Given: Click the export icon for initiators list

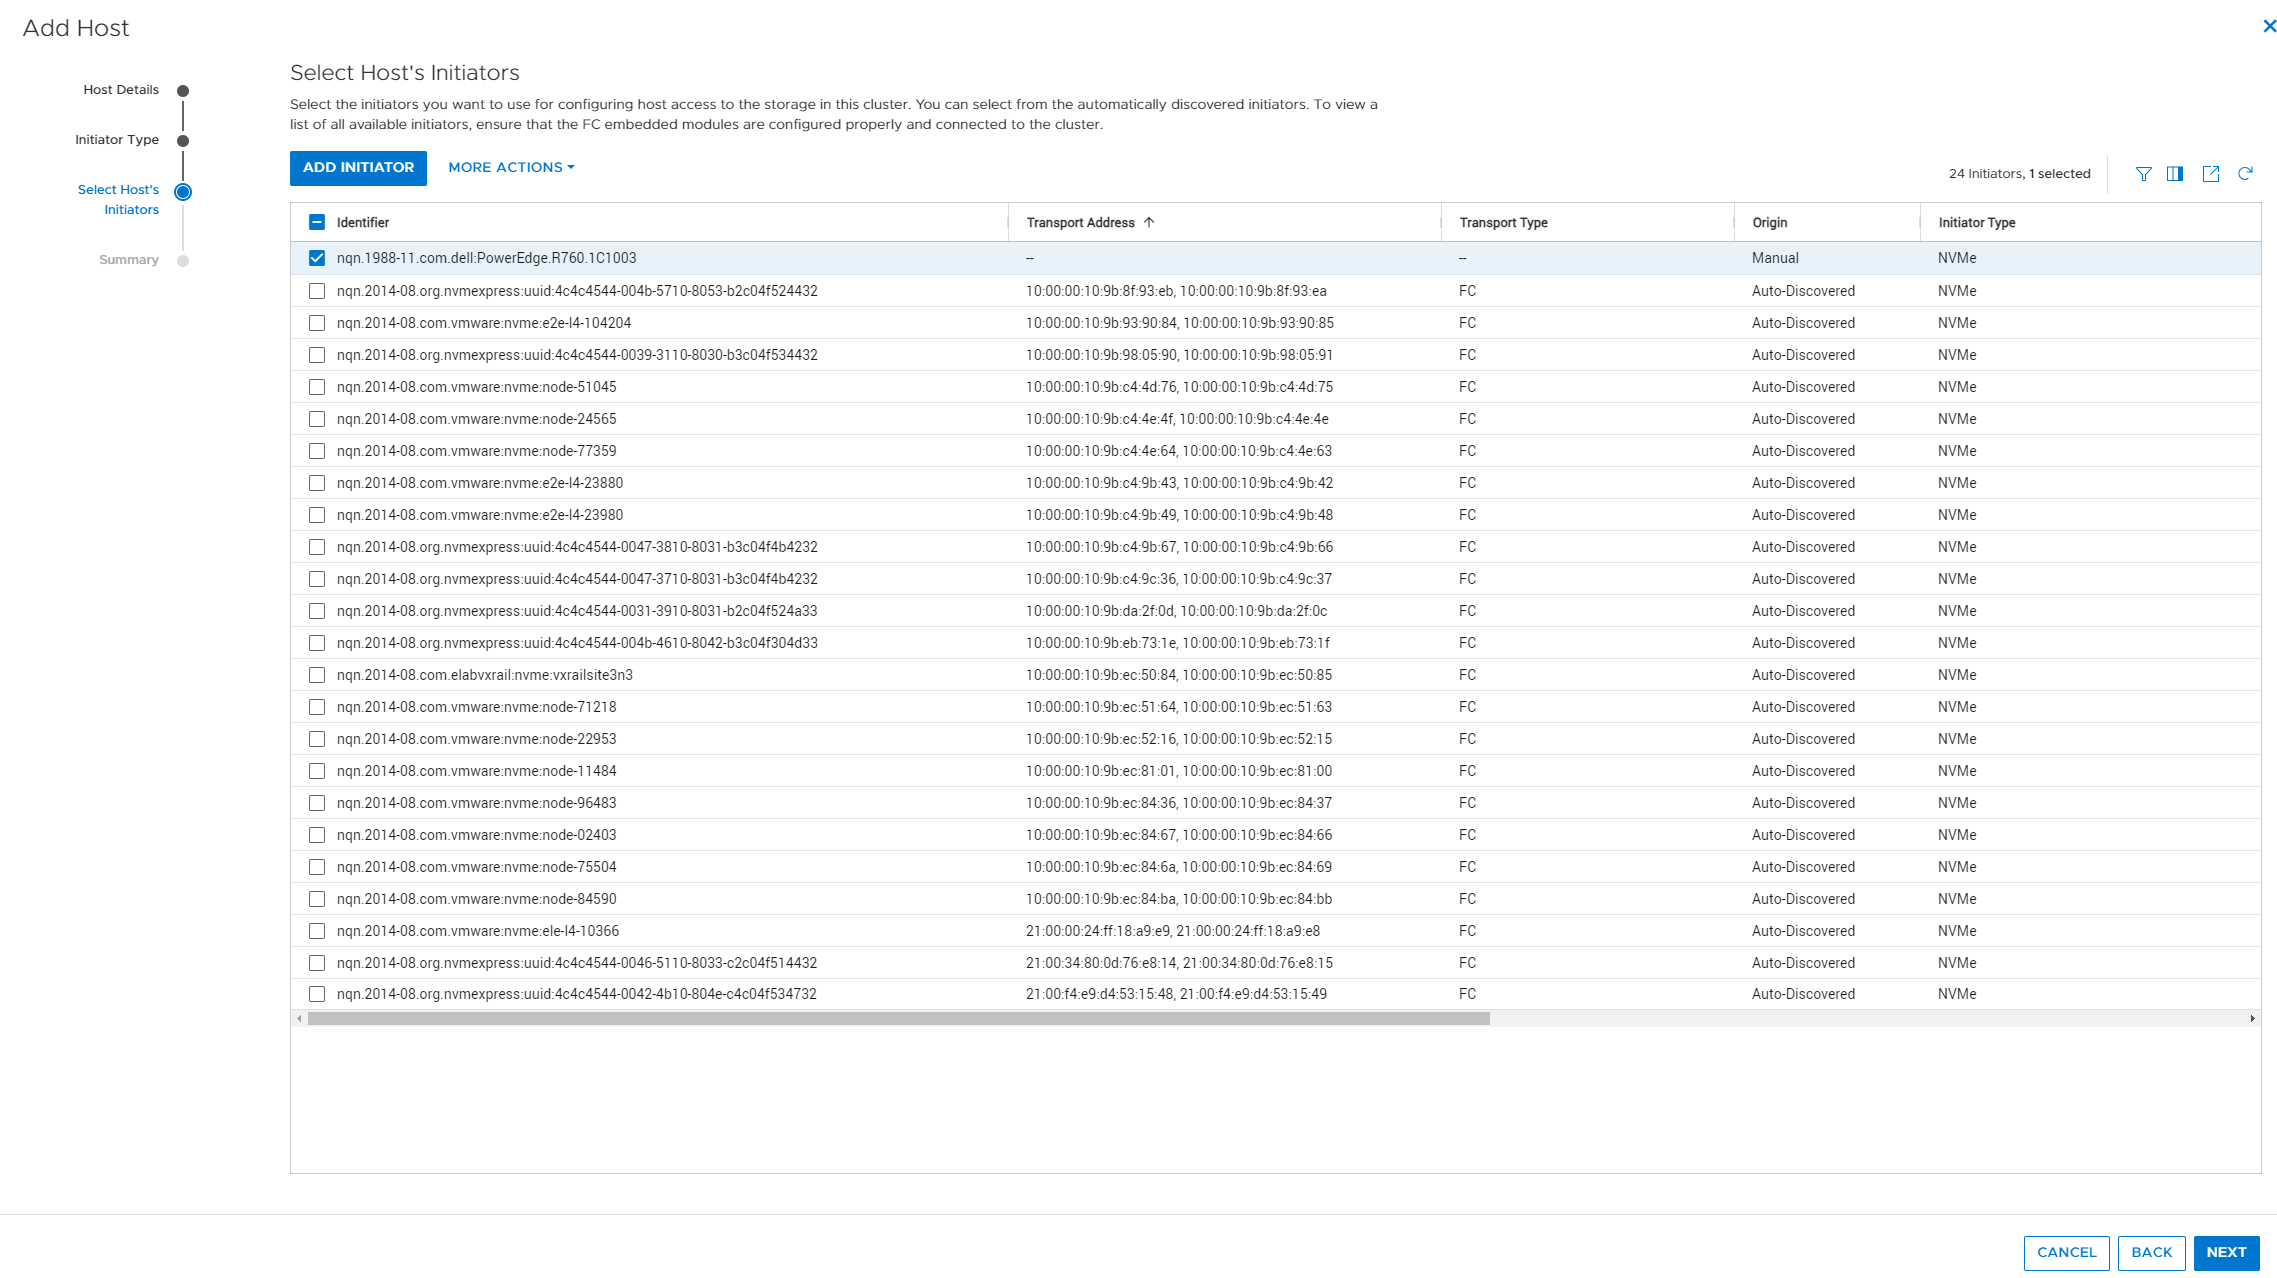Looking at the screenshot, I should (x=2211, y=174).
